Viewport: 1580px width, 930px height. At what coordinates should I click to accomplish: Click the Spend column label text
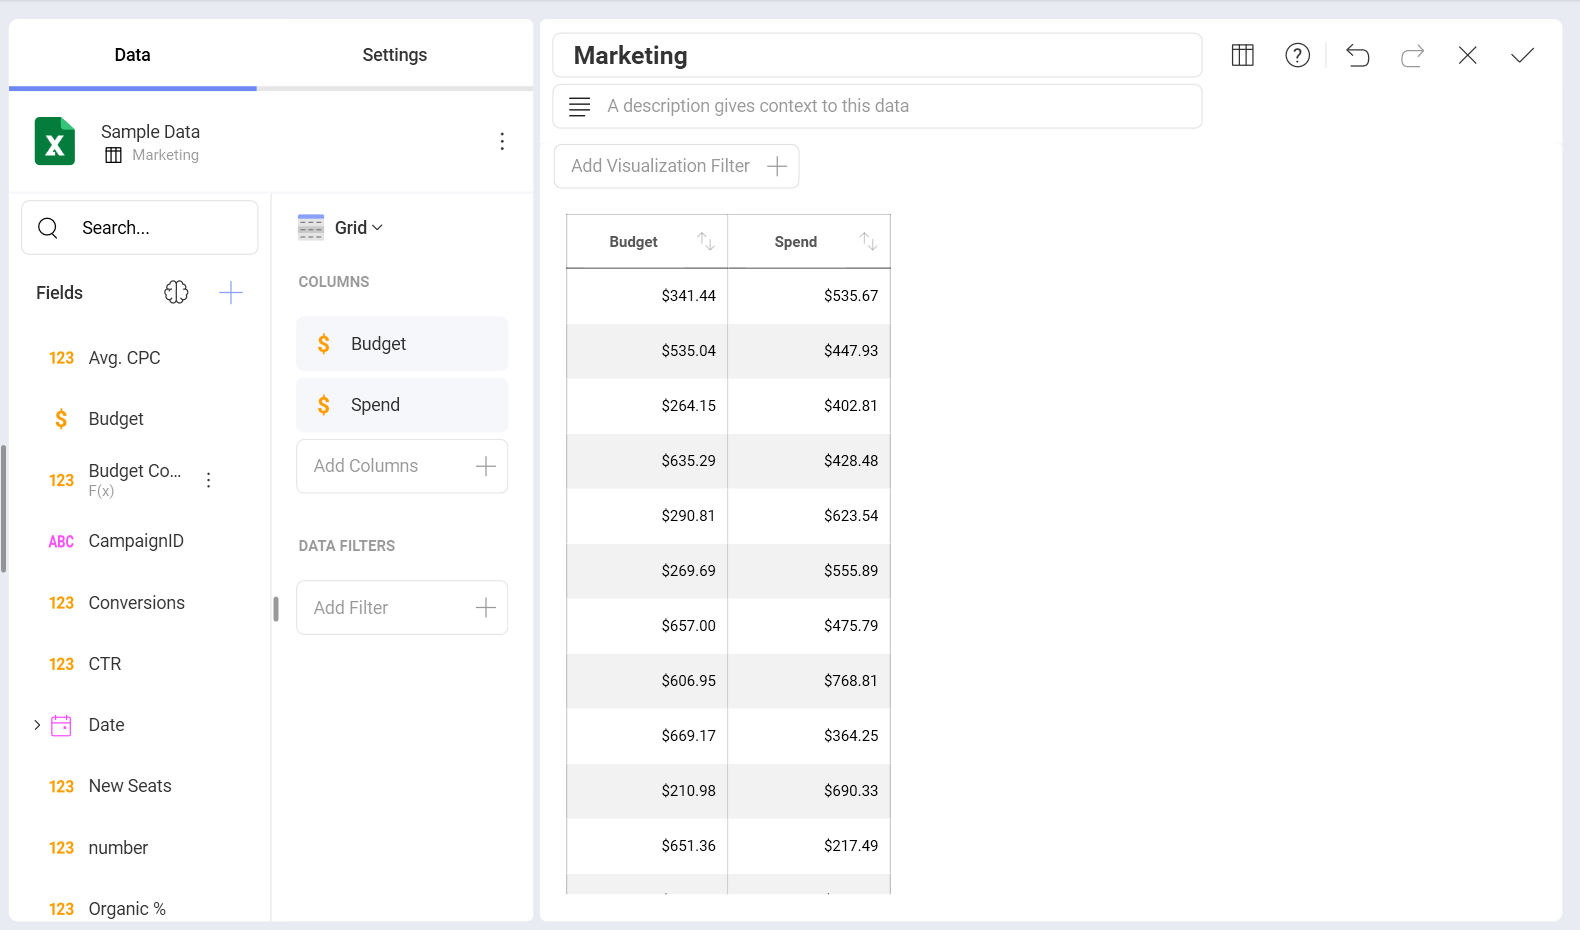(375, 405)
